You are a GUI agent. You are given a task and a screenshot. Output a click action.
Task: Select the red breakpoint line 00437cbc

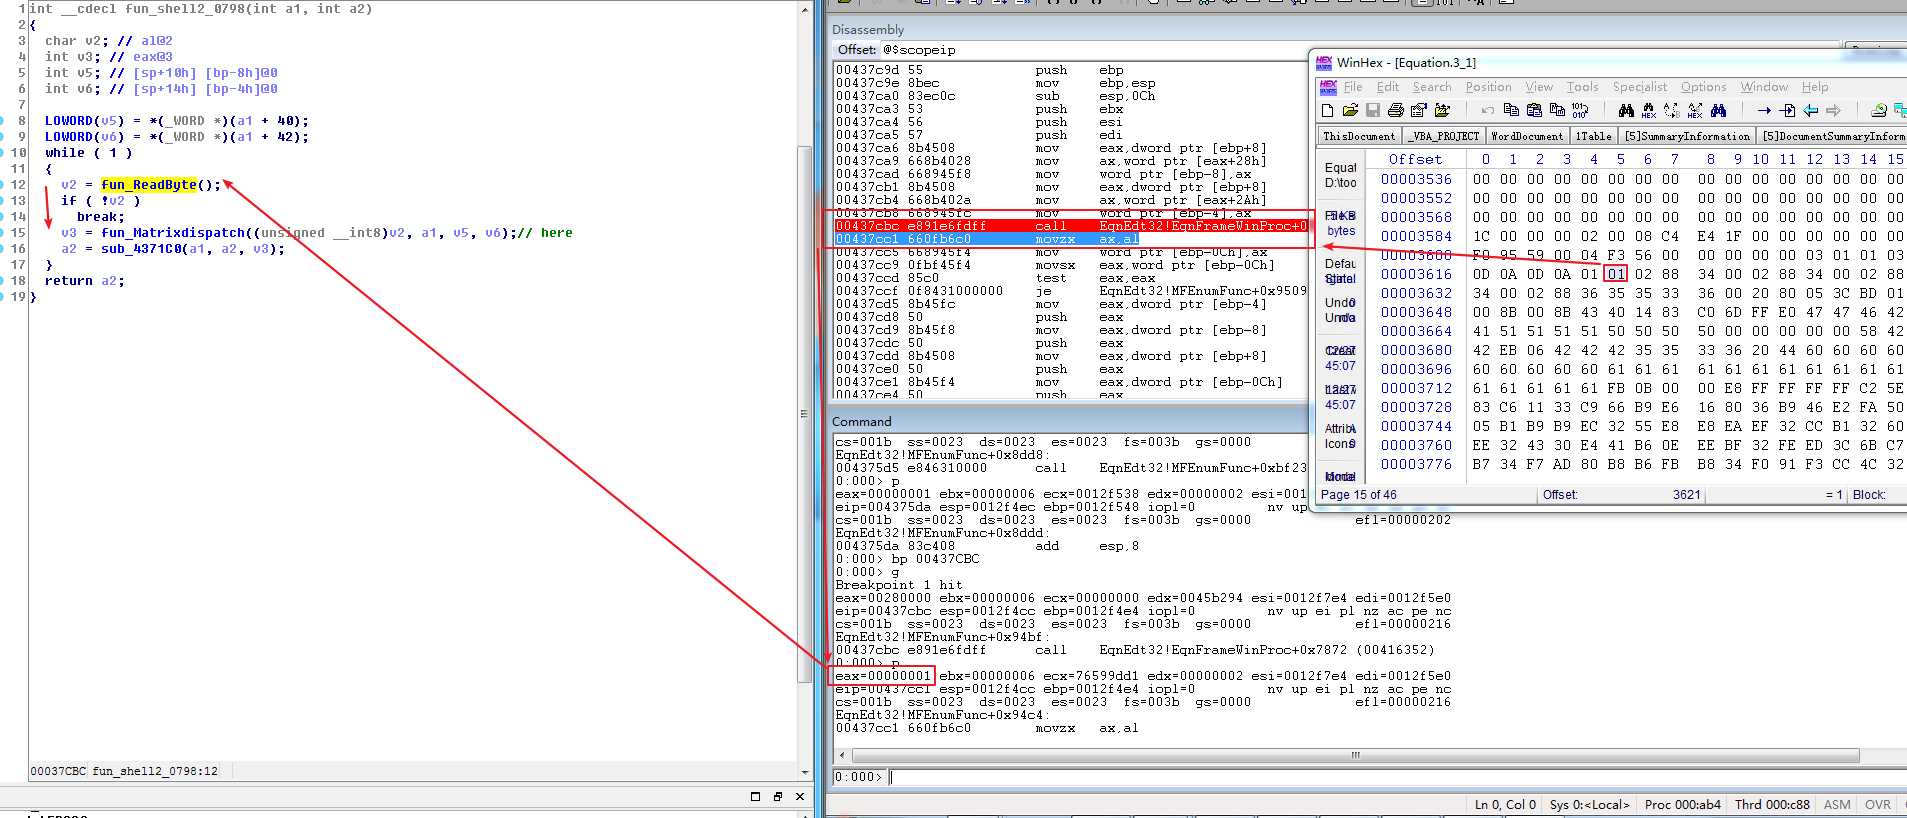(1071, 226)
